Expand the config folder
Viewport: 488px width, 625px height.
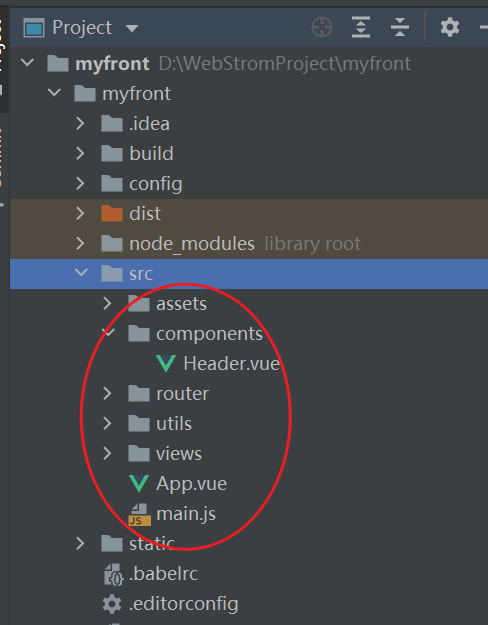click(x=80, y=183)
